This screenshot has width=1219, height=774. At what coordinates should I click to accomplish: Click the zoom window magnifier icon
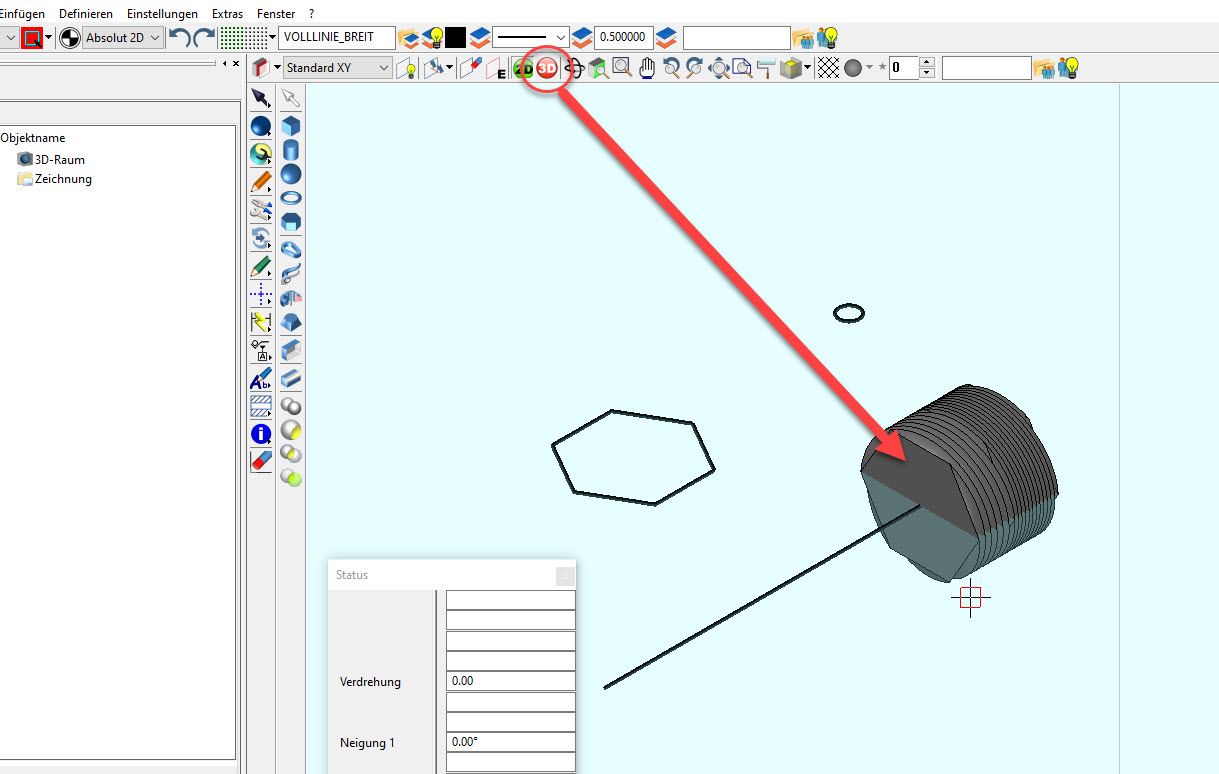click(623, 68)
